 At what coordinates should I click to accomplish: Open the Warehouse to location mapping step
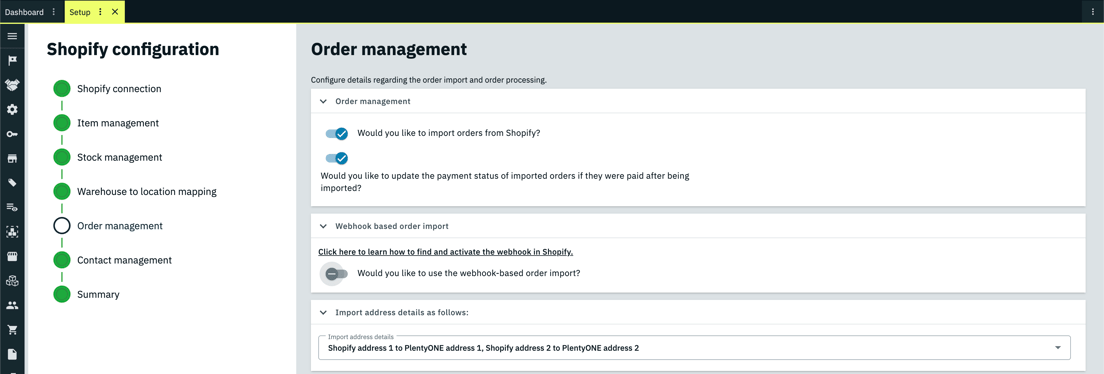coord(146,192)
